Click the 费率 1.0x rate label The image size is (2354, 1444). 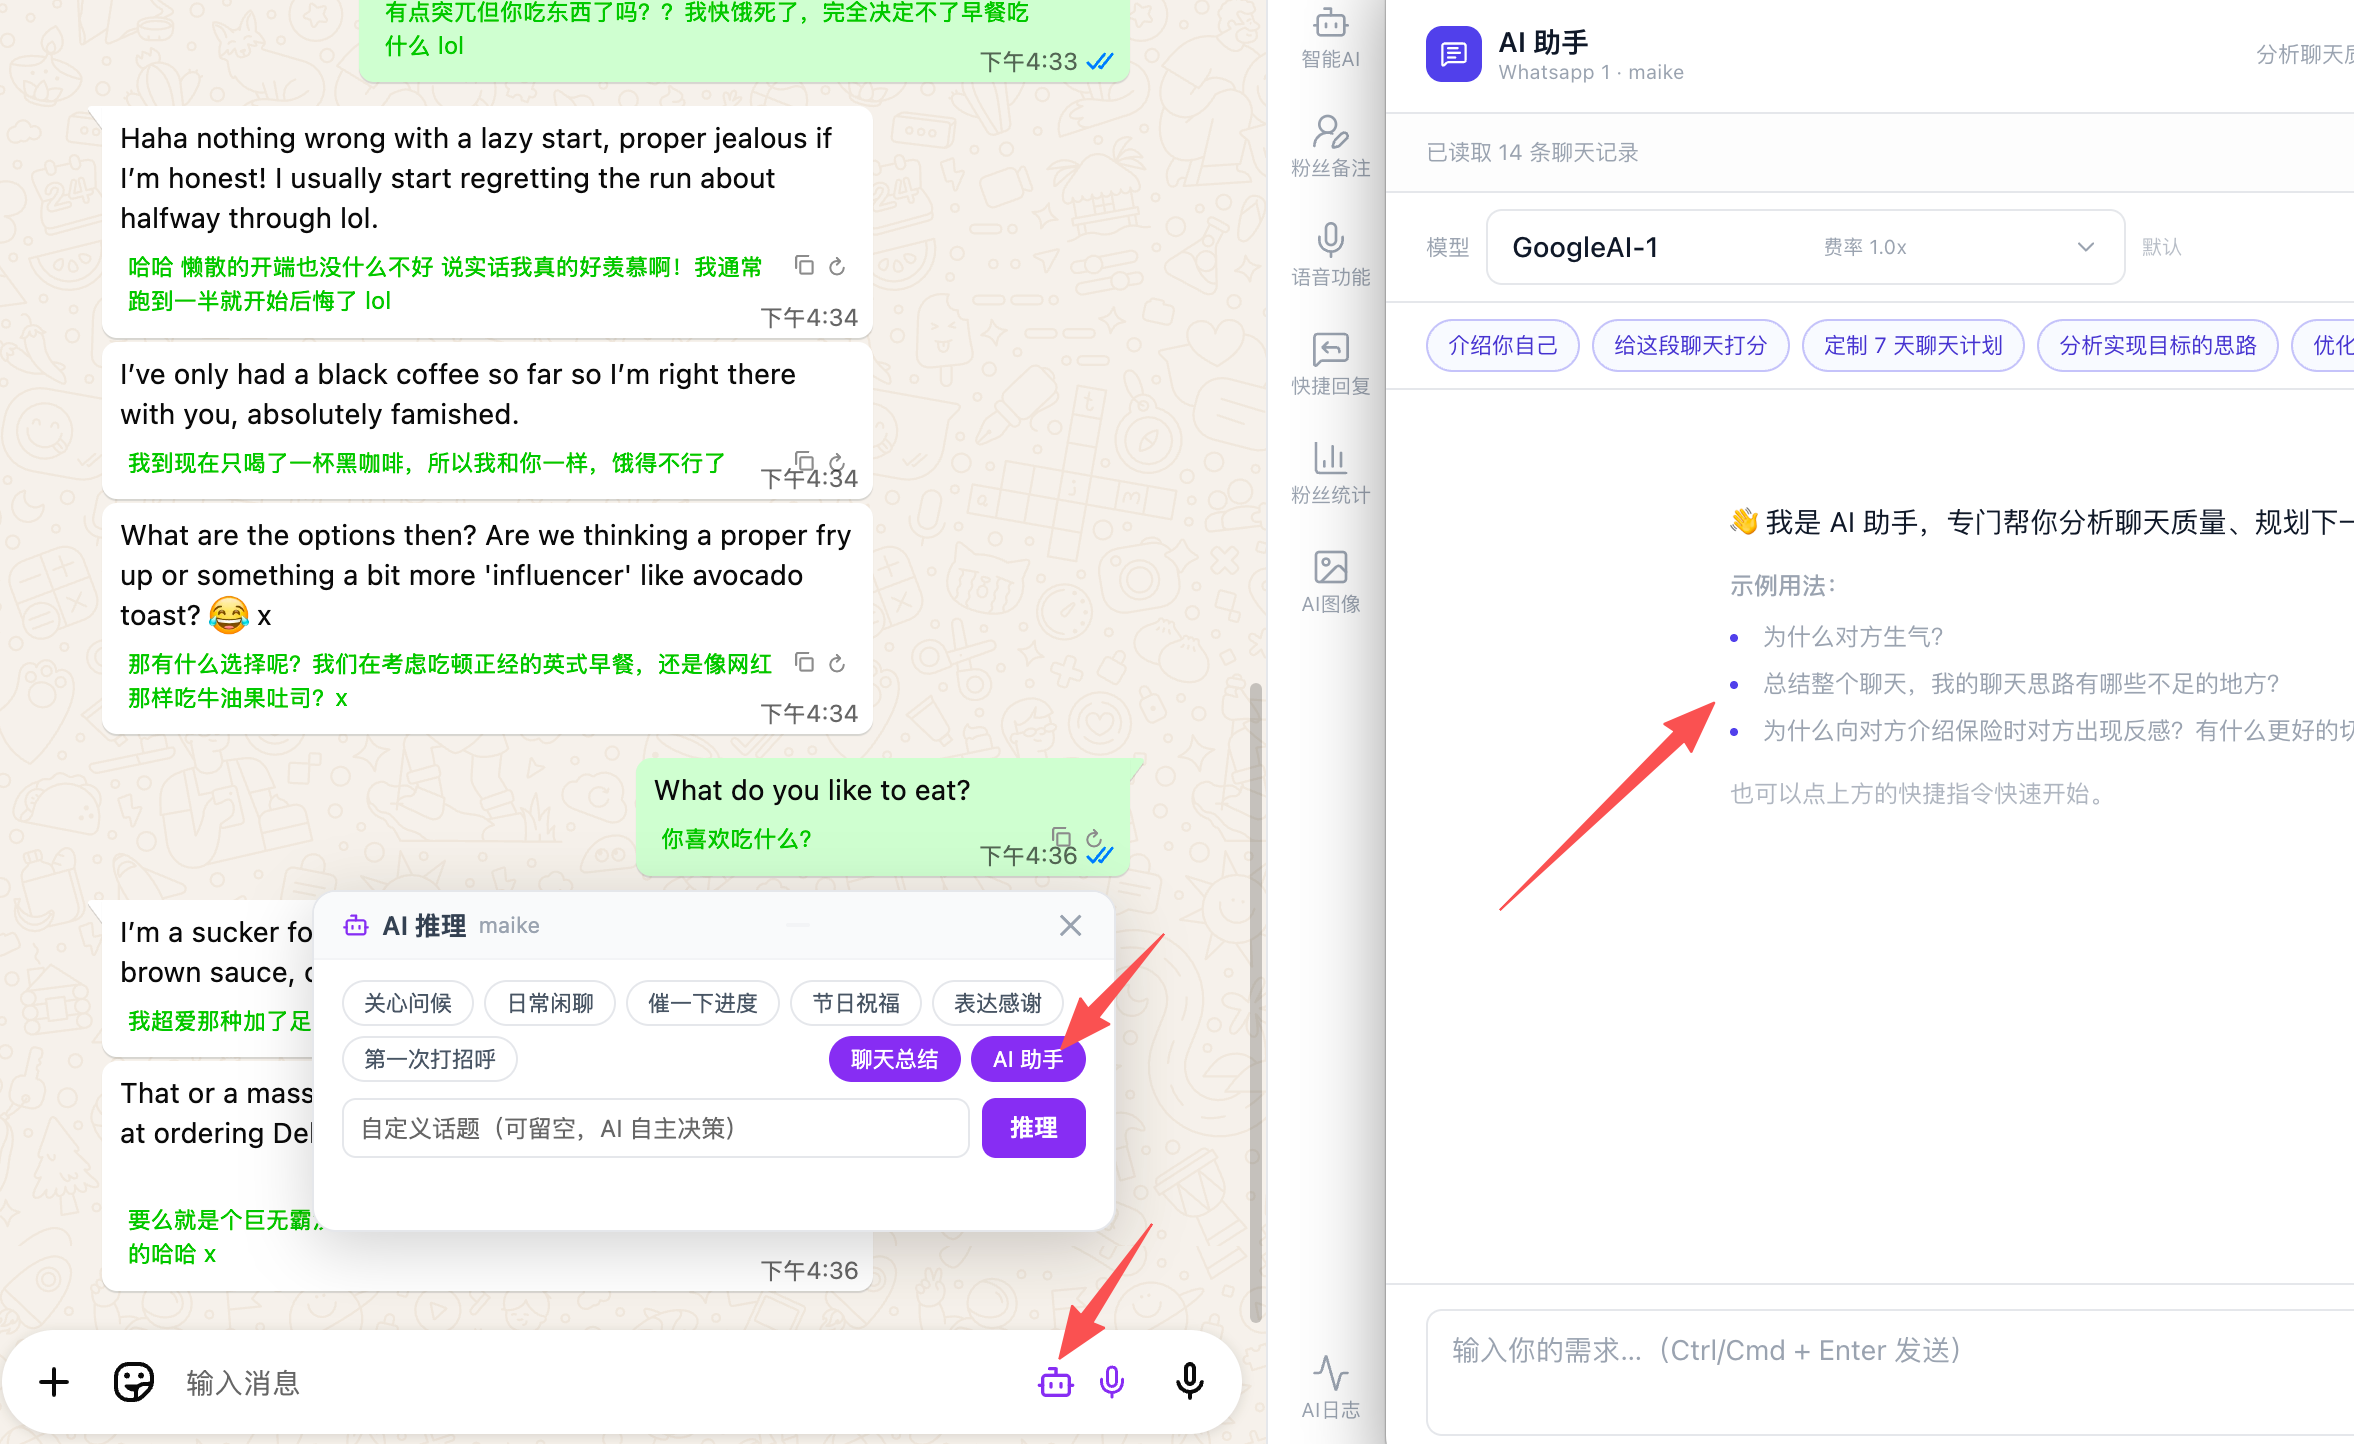click(1865, 247)
